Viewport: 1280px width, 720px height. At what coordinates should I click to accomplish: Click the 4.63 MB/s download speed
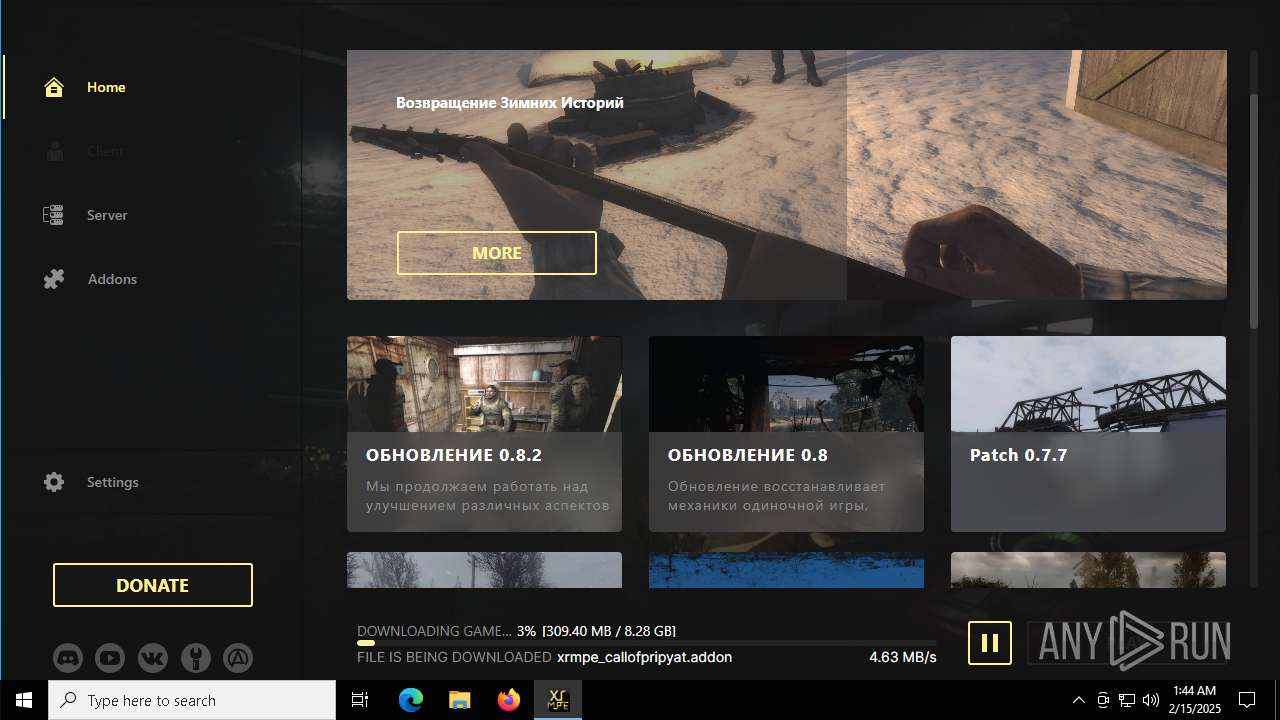point(903,657)
